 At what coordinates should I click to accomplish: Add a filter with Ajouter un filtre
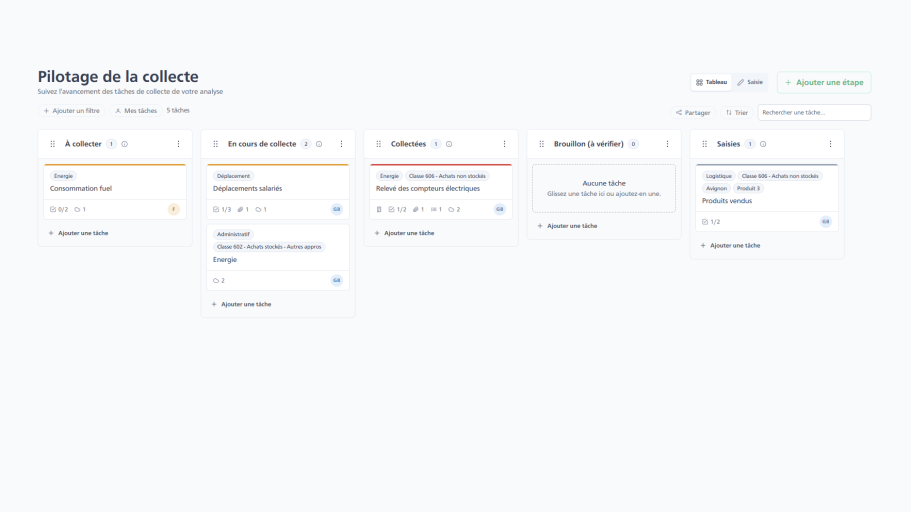coord(71,110)
